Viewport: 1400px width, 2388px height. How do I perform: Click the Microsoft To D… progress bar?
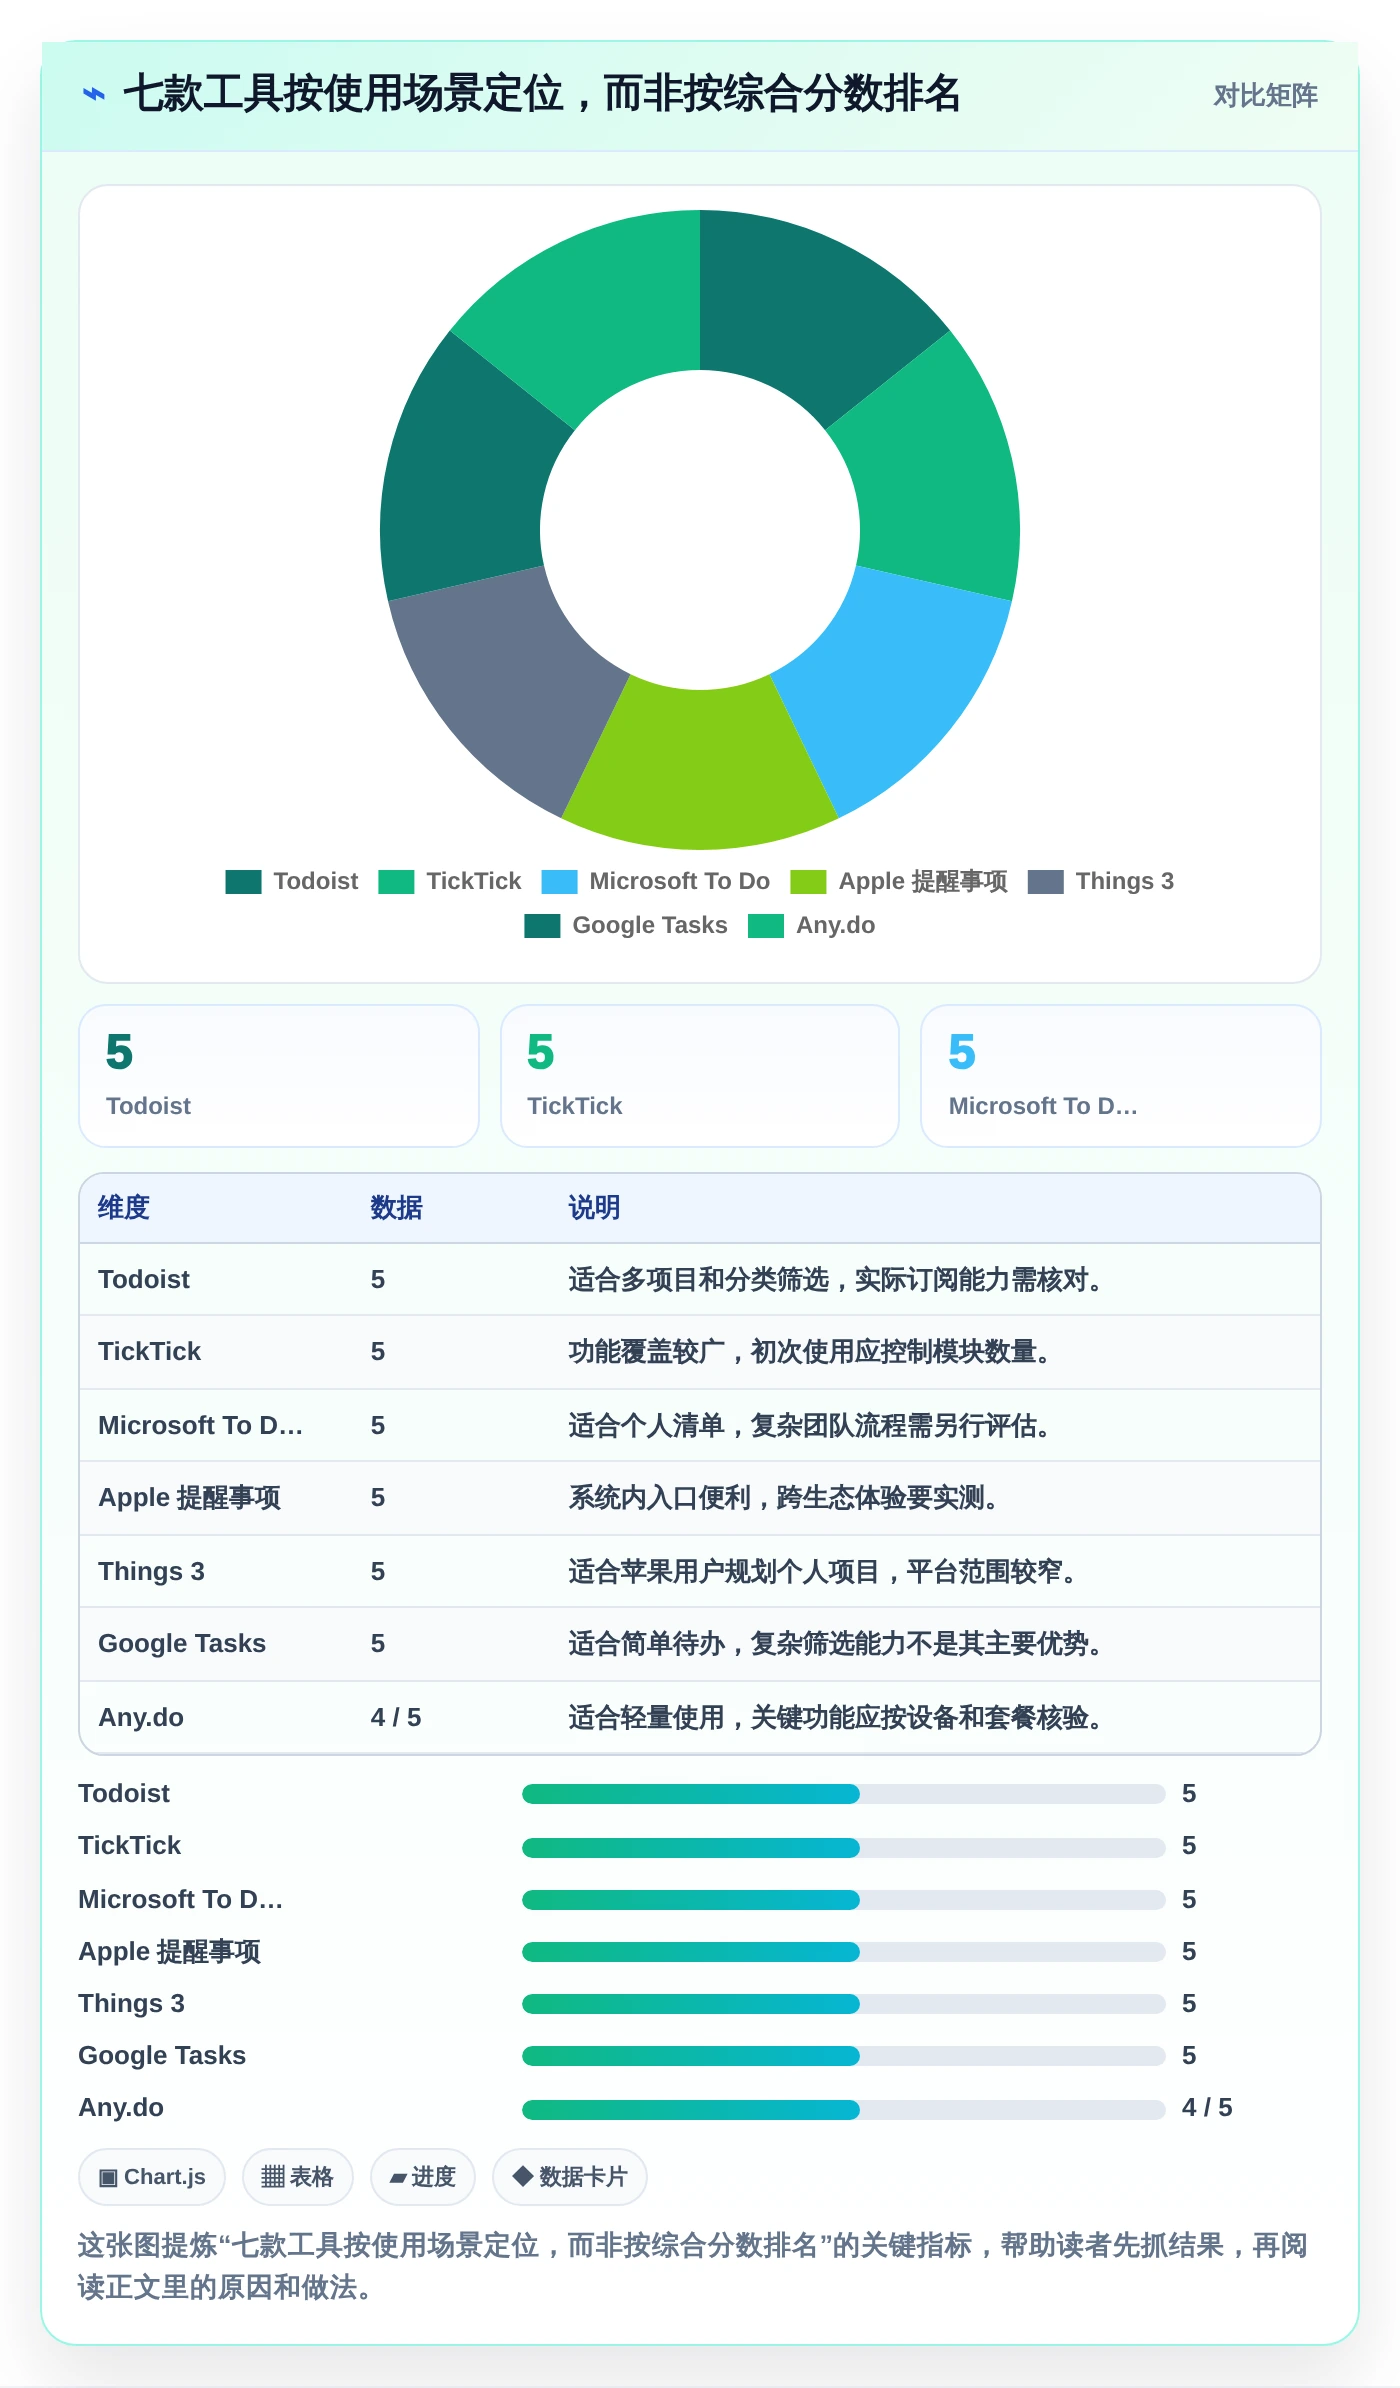pyautogui.click(x=843, y=1899)
